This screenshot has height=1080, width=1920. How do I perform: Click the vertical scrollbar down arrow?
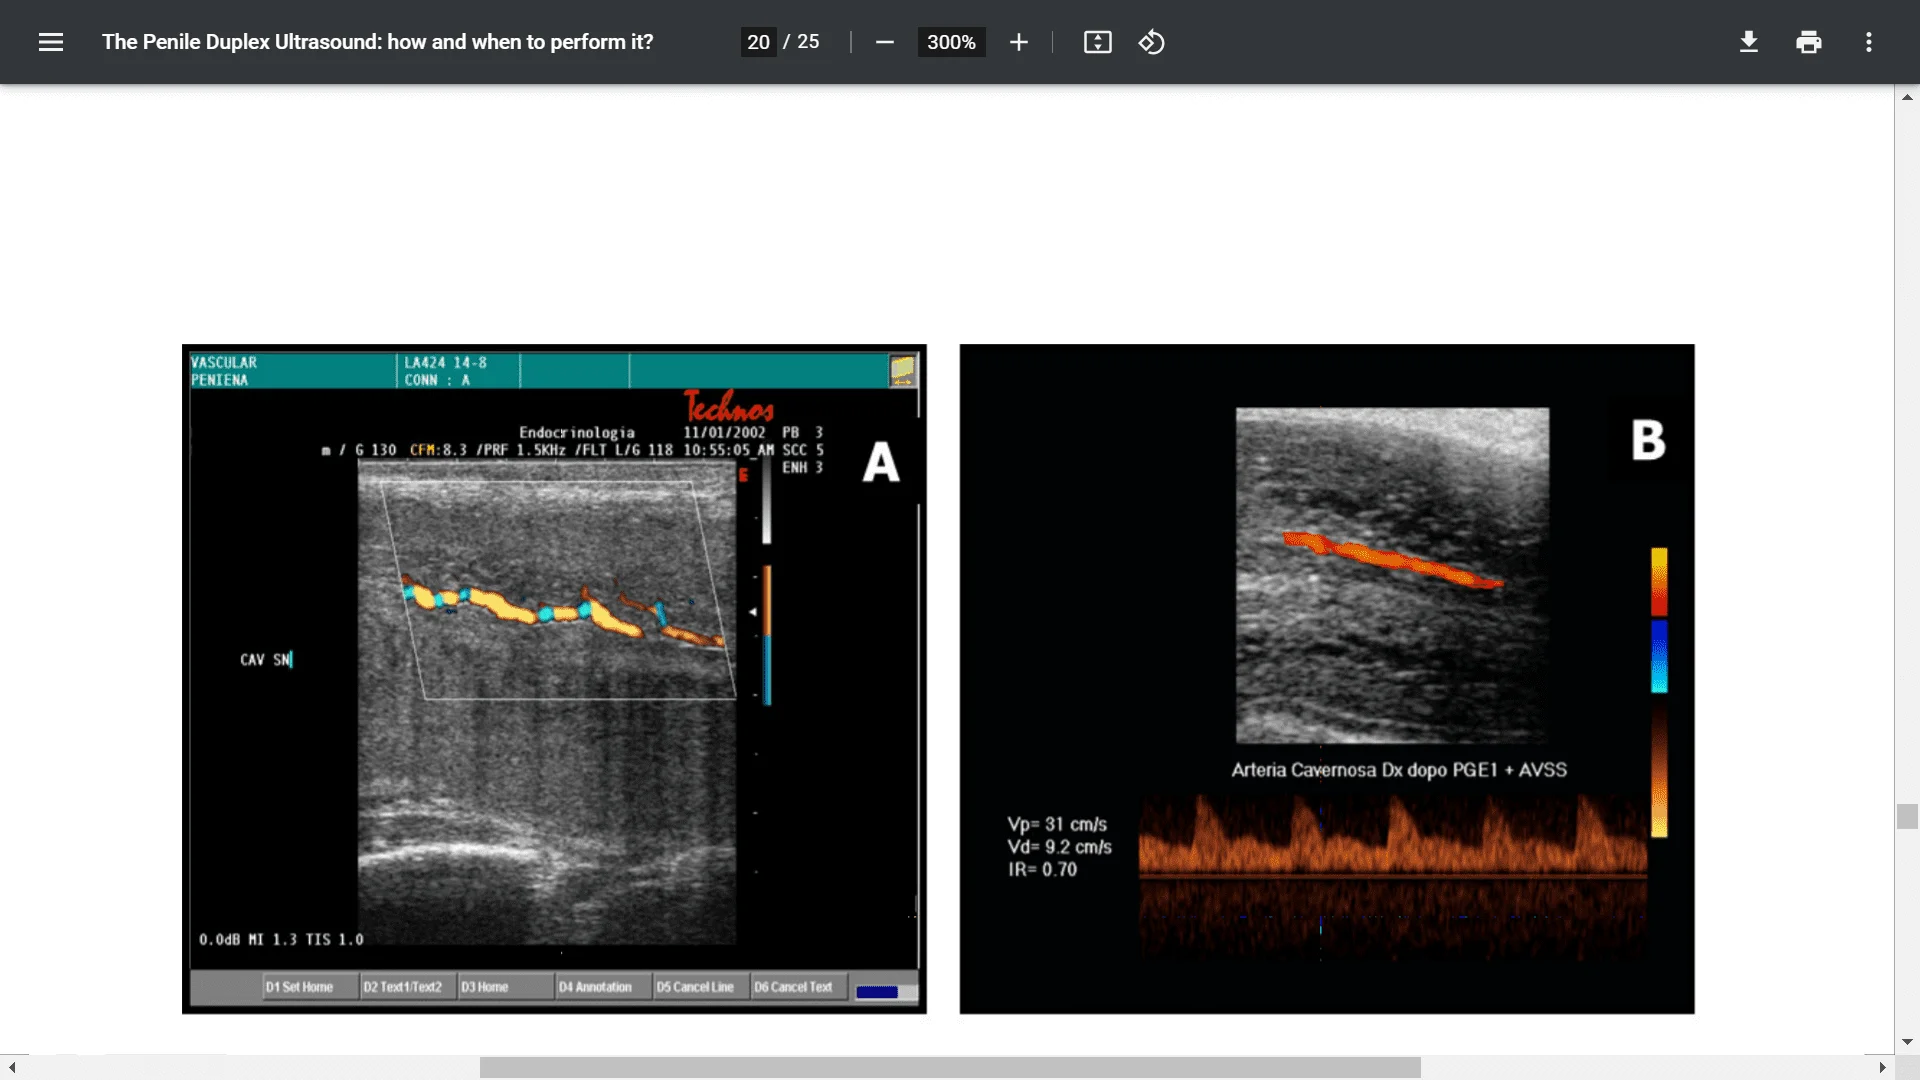click(x=1907, y=1042)
